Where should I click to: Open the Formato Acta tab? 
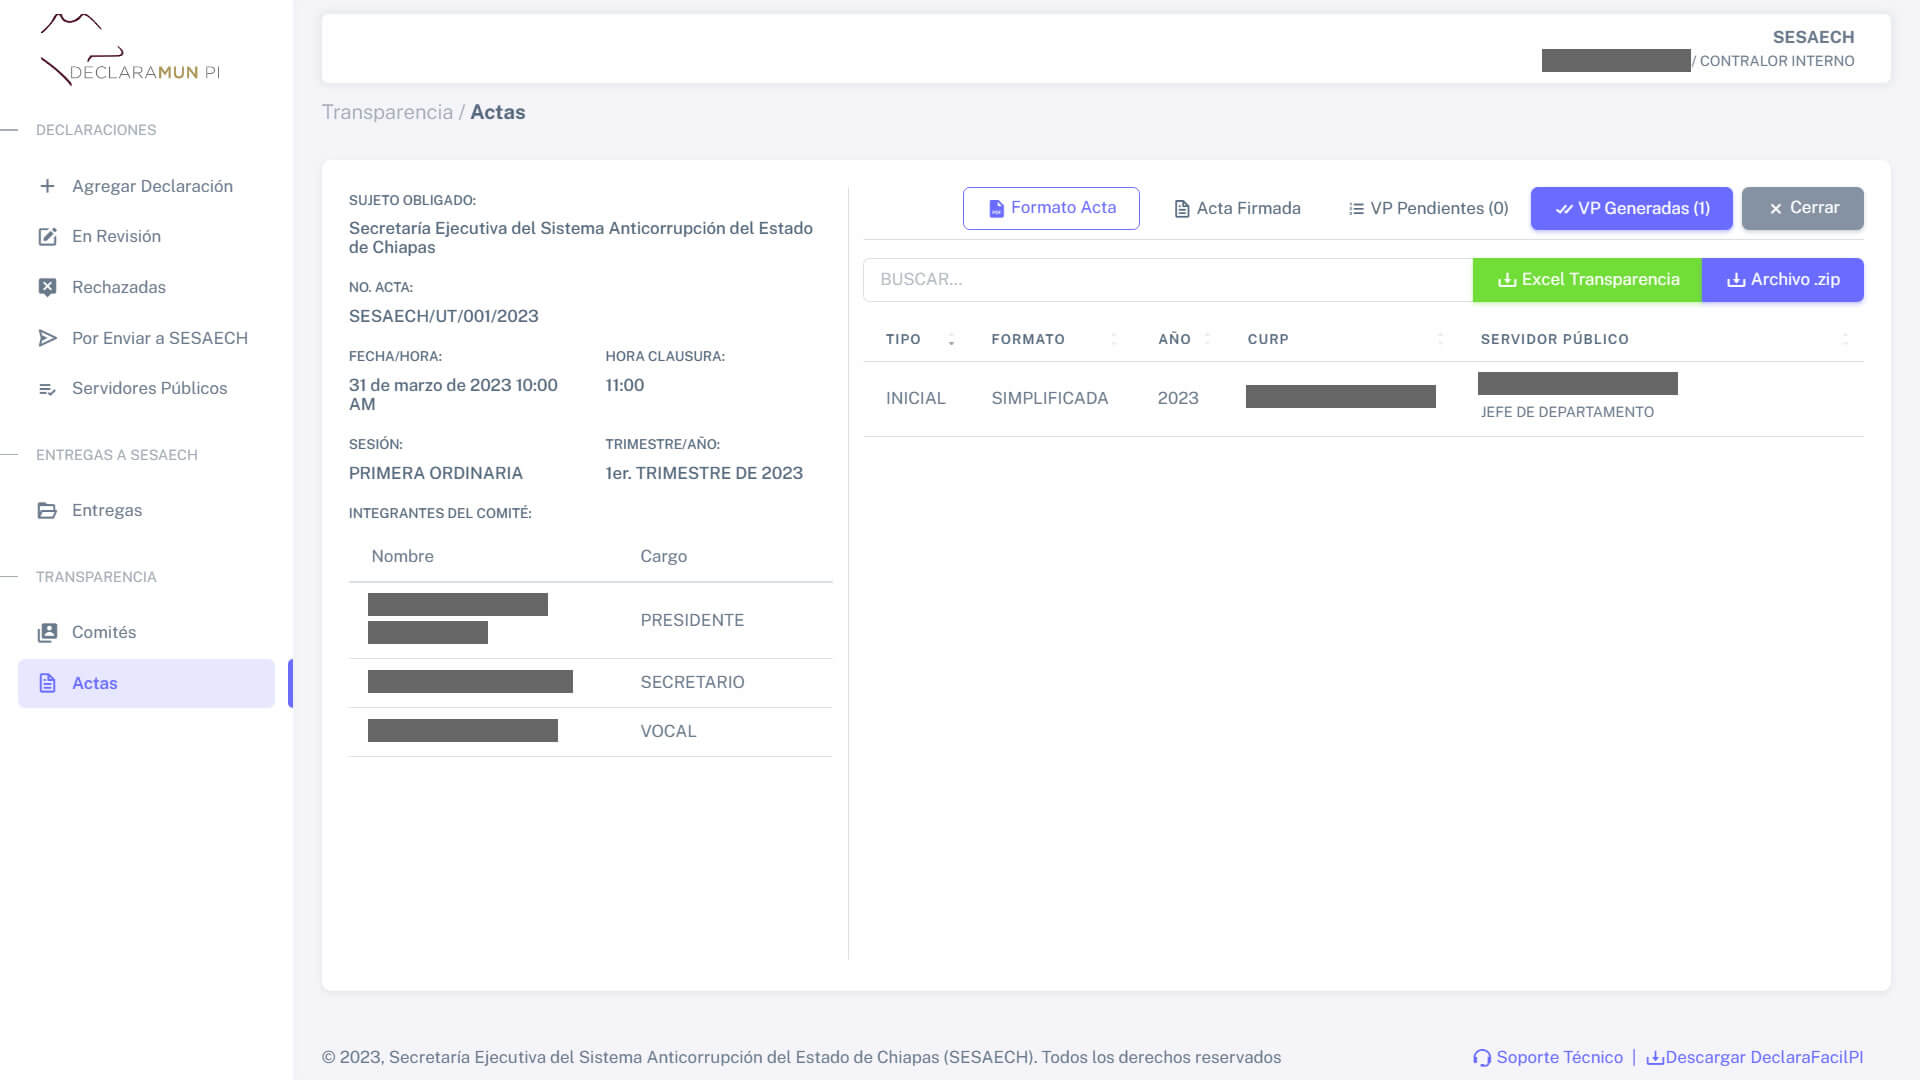click(1051, 208)
